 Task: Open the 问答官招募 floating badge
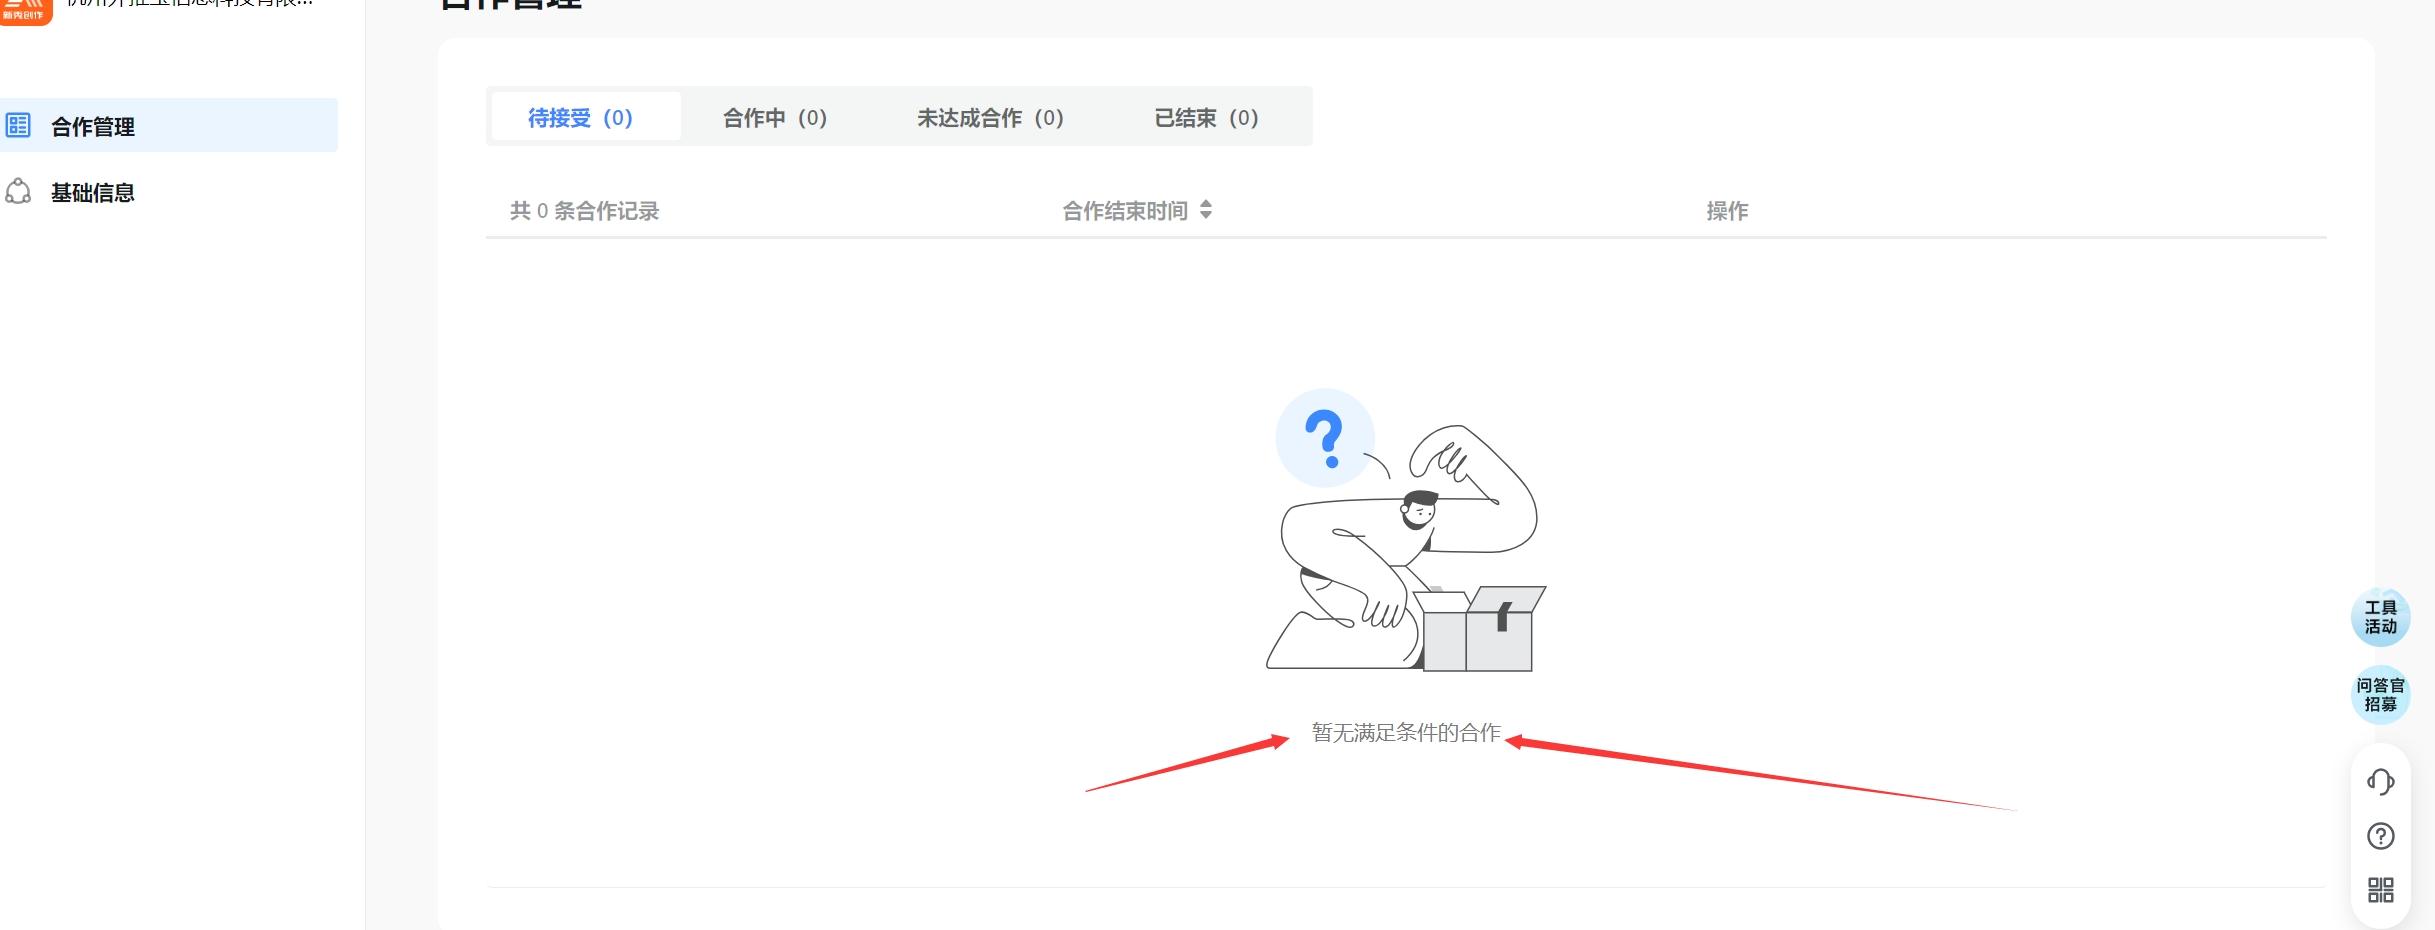pyautogui.click(x=2380, y=695)
